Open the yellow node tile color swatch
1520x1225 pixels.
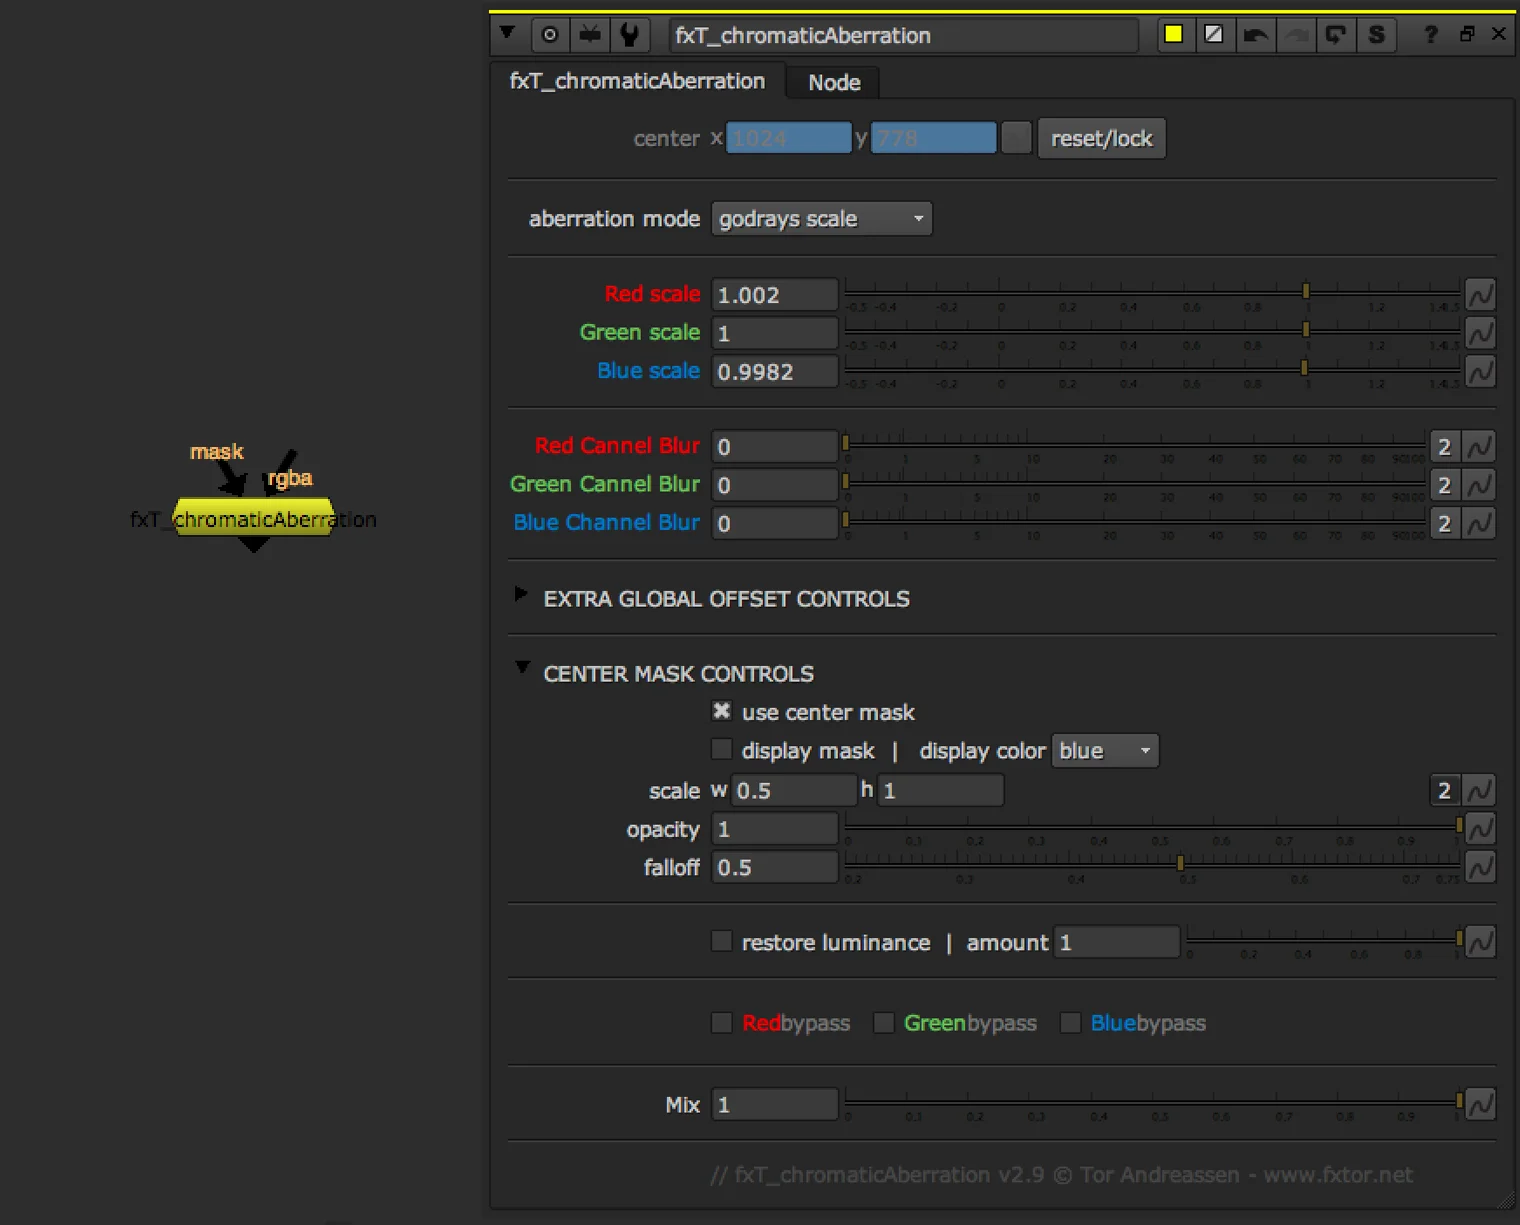[1174, 33]
